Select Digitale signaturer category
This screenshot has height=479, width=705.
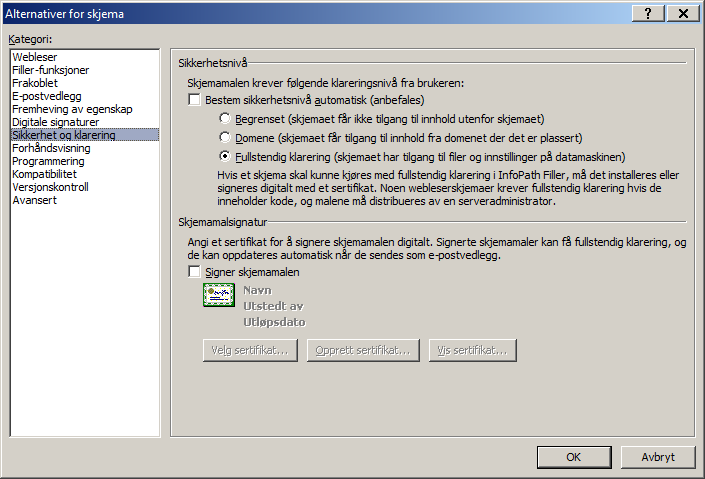point(55,122)
